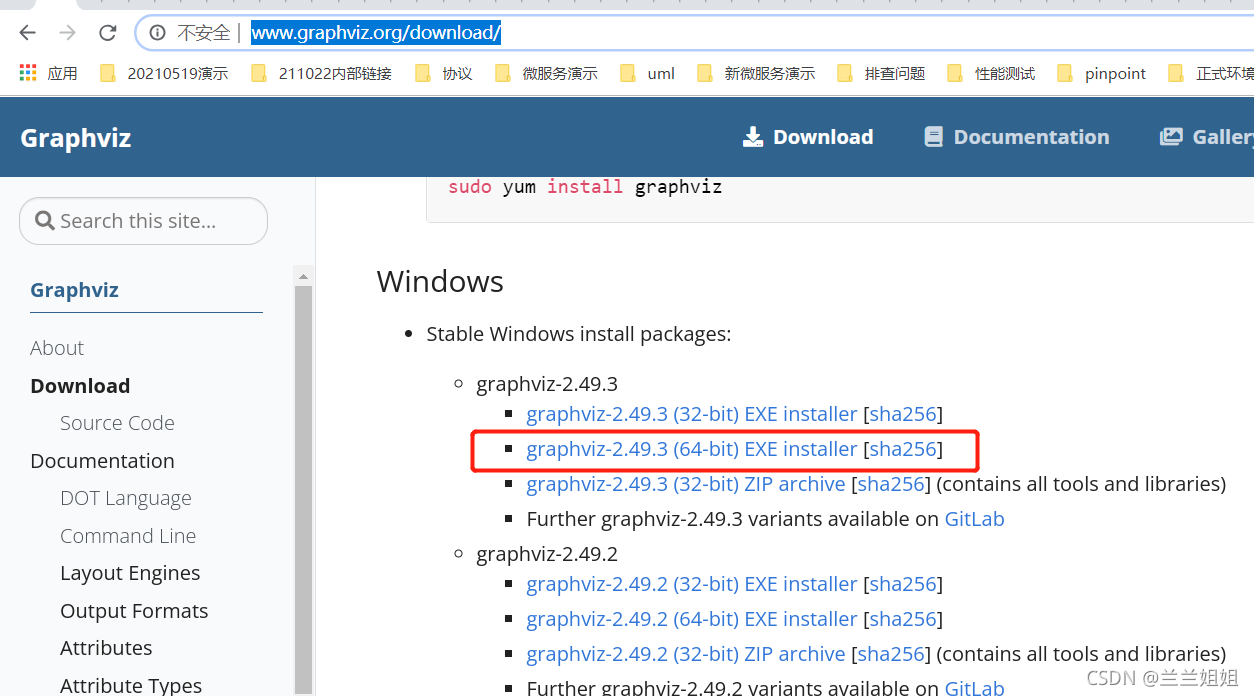Download graphviz-2.49.2 (32-bit) EXE installer
Screen dimensions: 1254x696
tap(692, 584)
